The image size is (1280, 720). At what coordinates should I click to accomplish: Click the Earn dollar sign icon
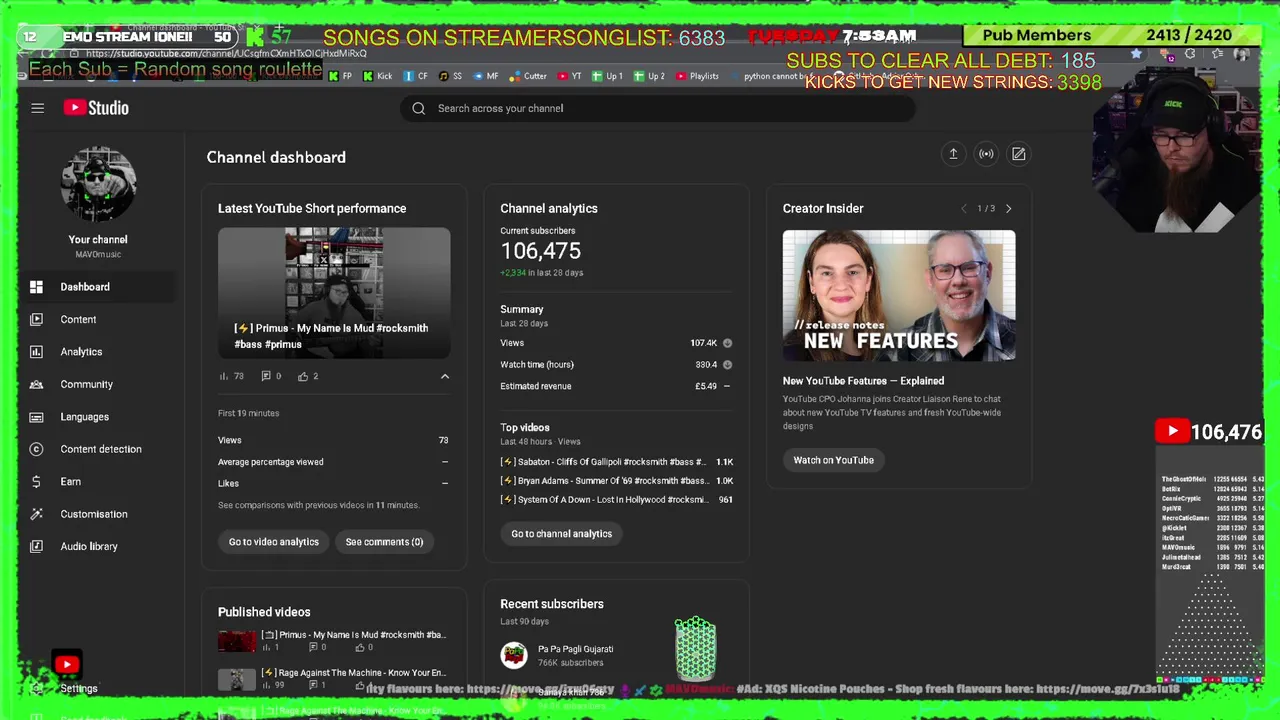click(36, 482)
